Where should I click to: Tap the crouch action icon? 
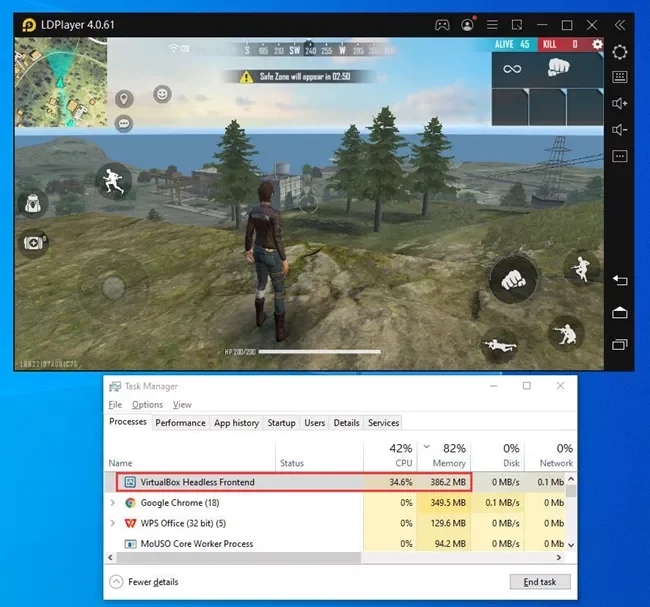coord(566,334)
